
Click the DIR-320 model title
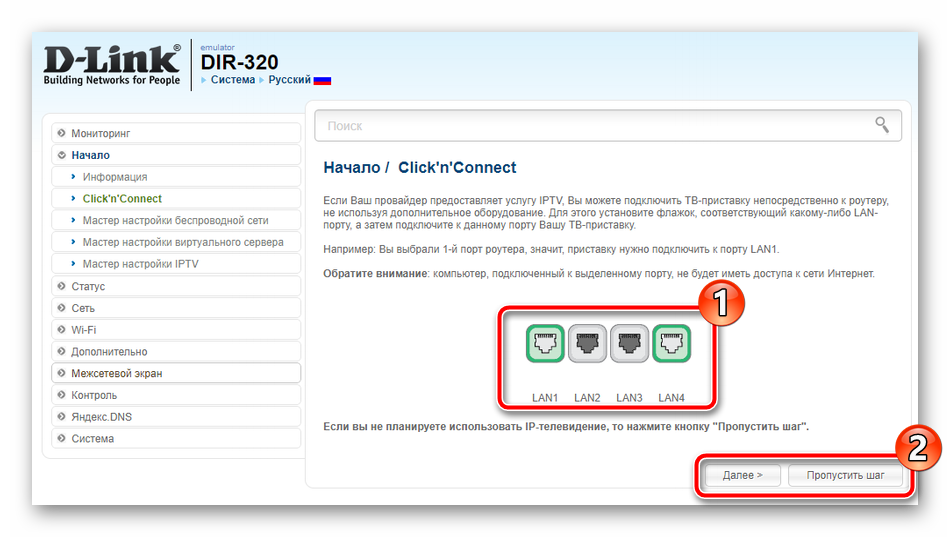click(239, 62)
